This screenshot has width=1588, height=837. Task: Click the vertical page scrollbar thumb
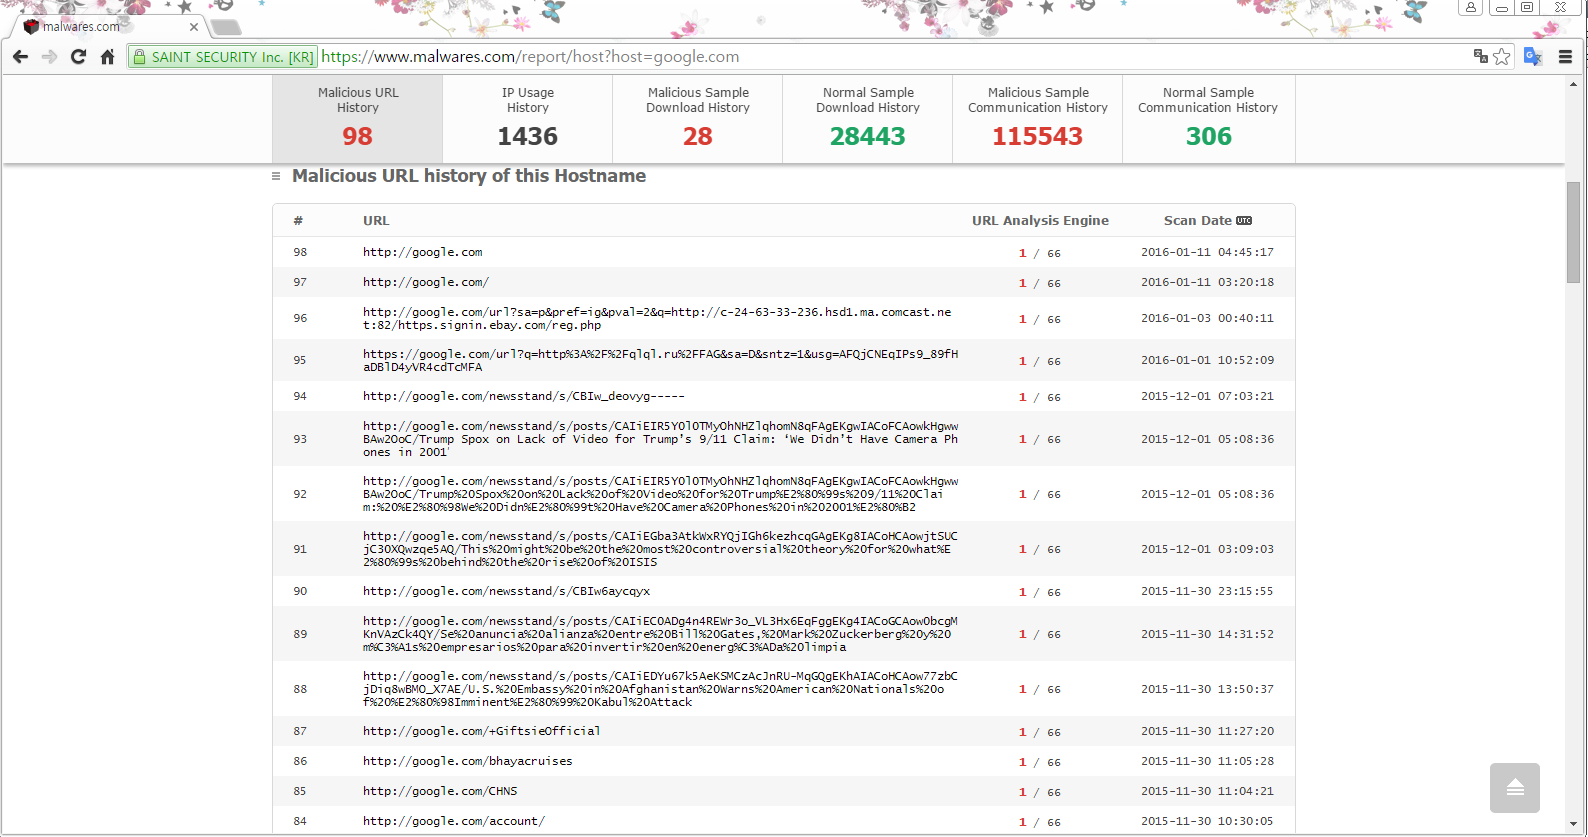click(1574, 232)
